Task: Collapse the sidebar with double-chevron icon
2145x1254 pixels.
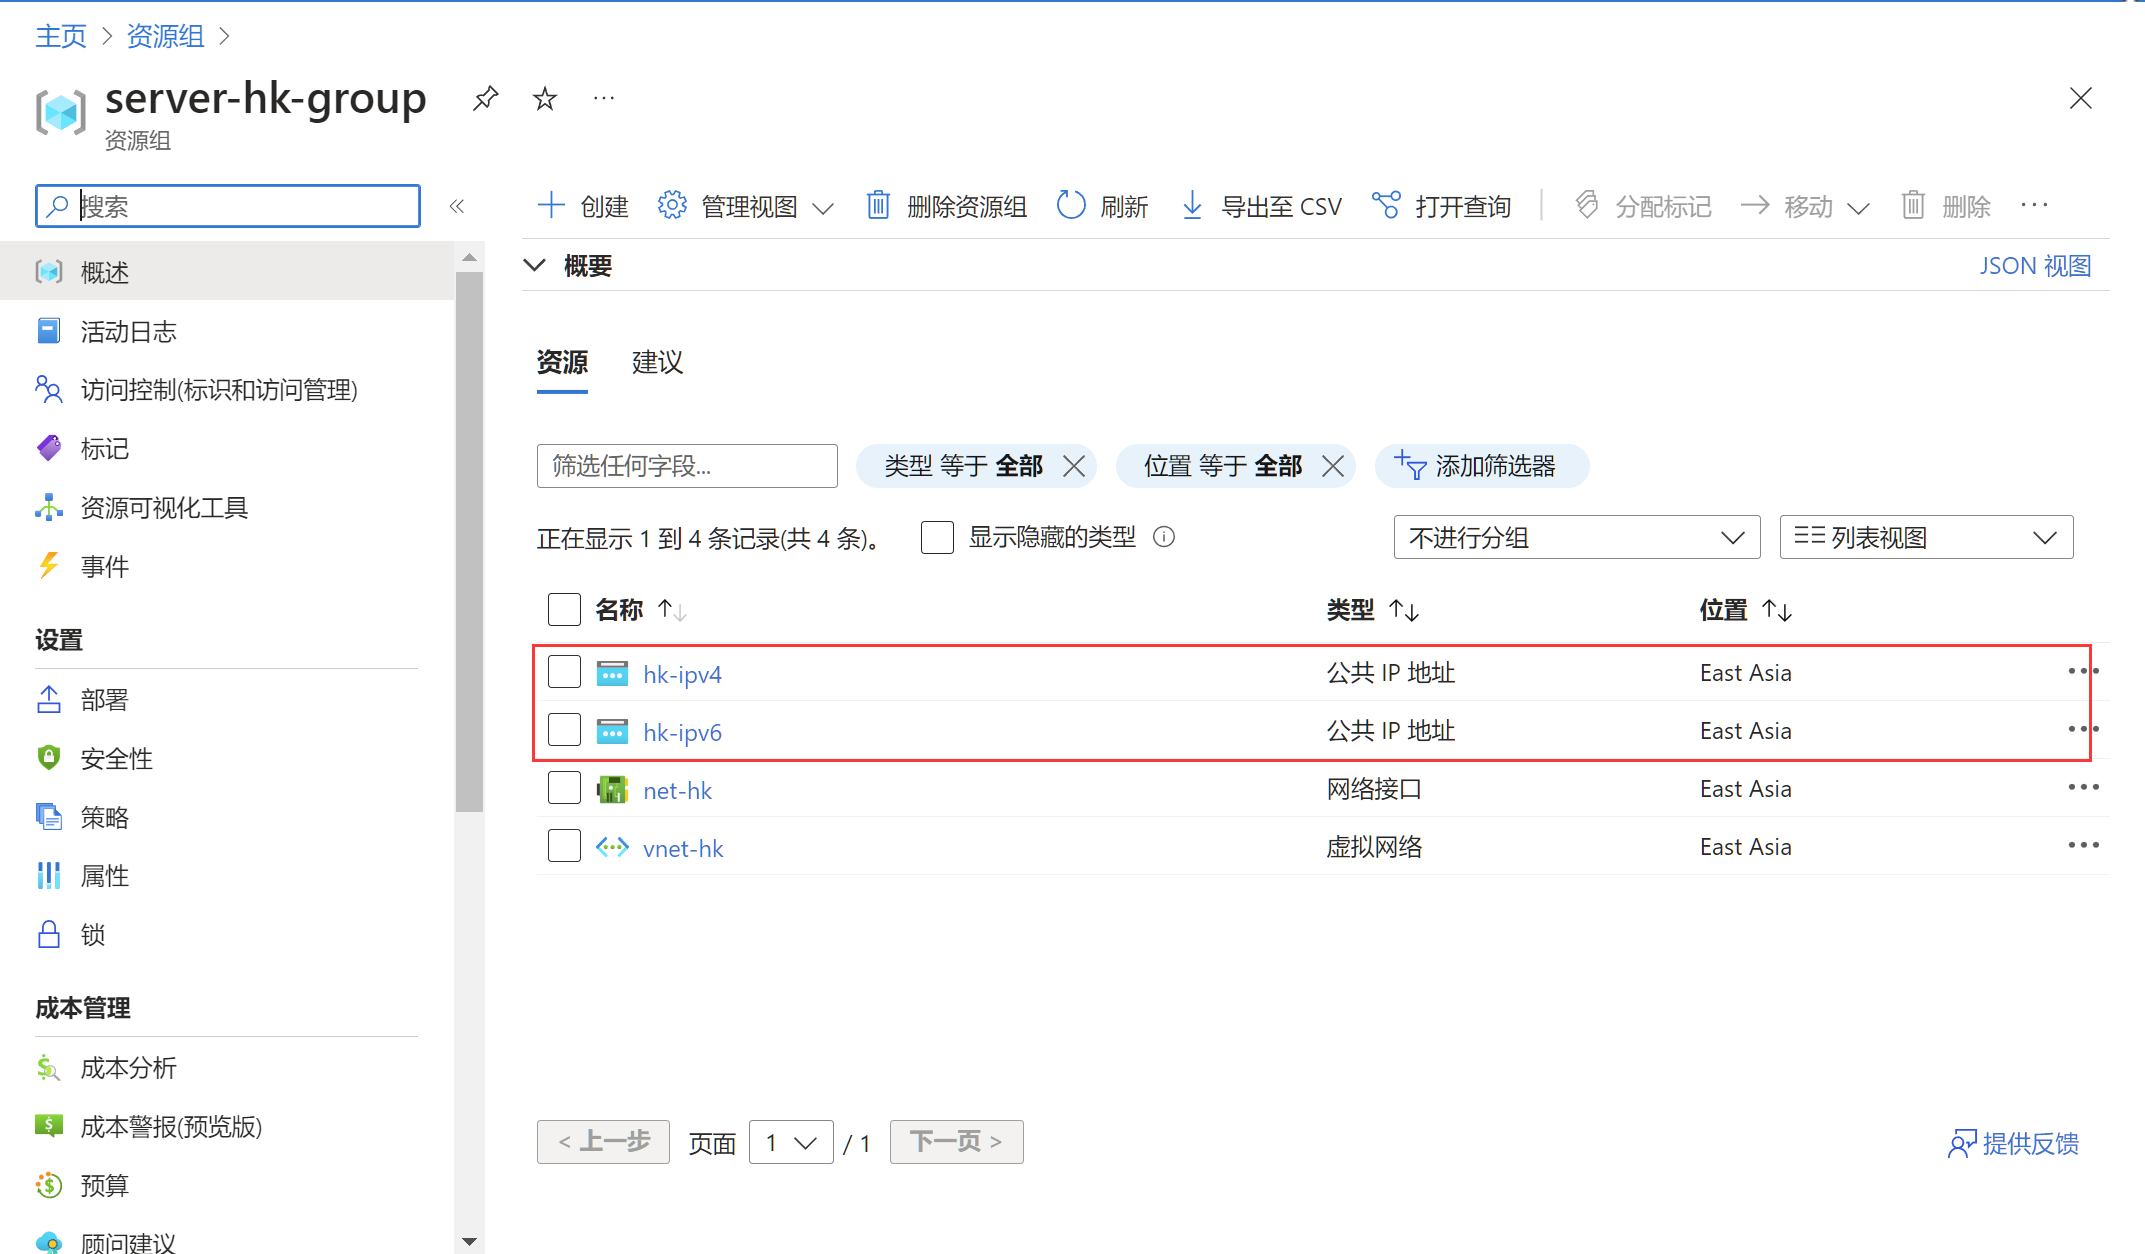Action: coord(457,206)
